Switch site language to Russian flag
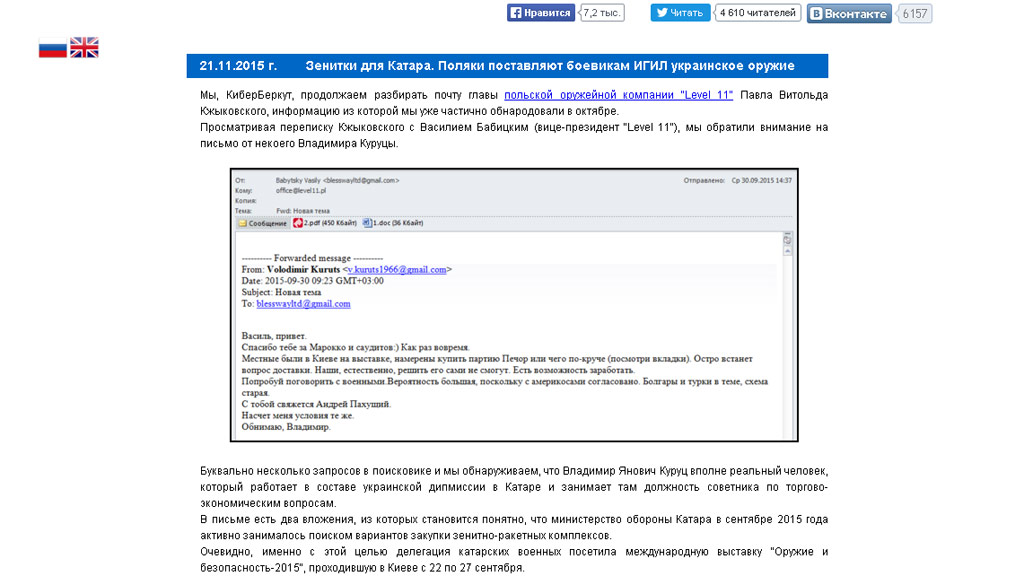Screen dimensions: 1024x576 click(x=52, y=47)
